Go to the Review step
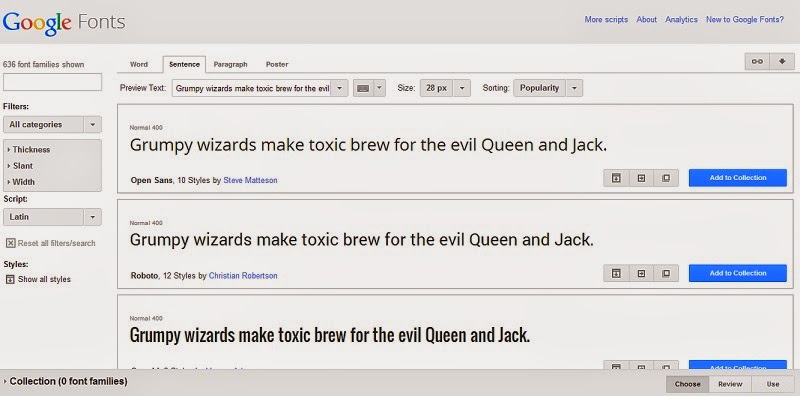Image resolution: width=800 pixels, height=396 pixels. [x=730, y=384]
